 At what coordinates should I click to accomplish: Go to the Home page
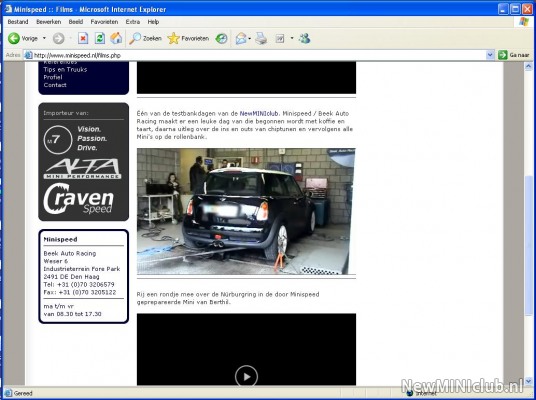(116, 38)
